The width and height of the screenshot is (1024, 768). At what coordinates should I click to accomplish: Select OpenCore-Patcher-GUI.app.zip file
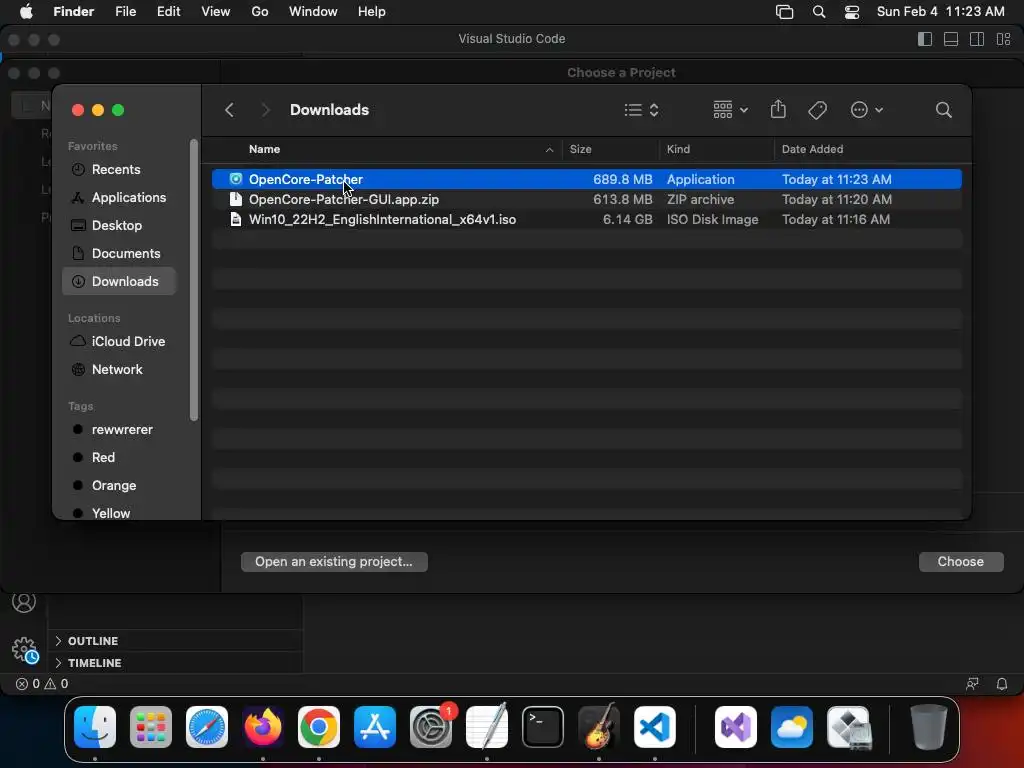[x=586, y=199]
